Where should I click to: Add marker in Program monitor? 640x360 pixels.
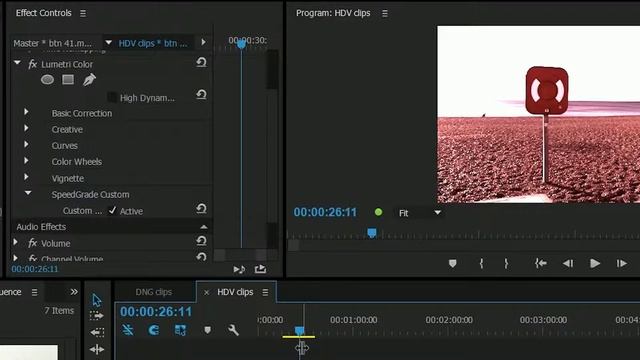pos(452,264)
